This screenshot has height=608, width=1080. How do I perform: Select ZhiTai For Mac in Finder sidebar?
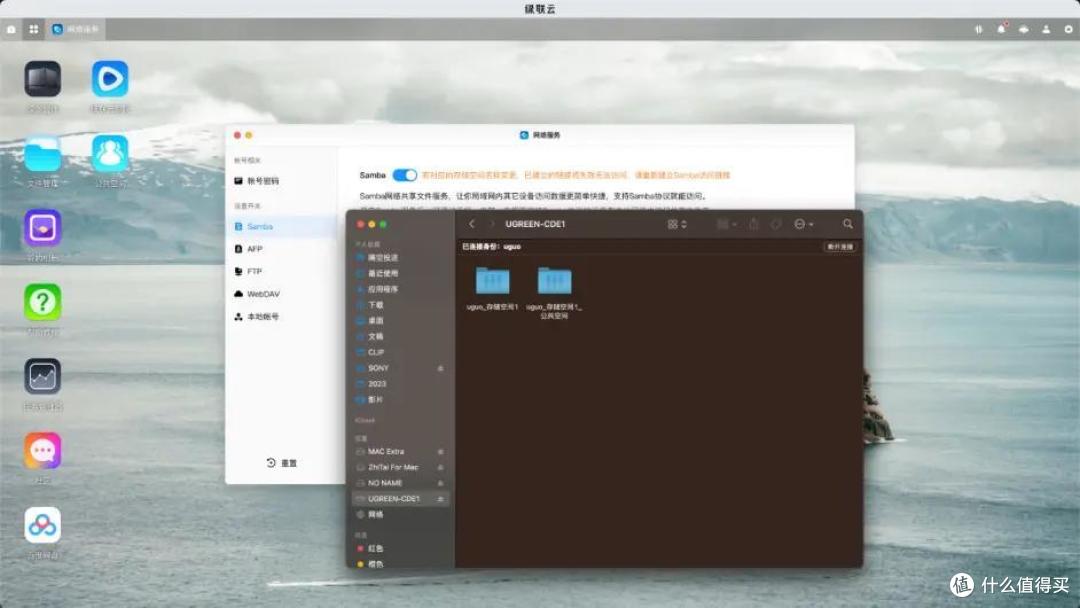coord(401,467)
